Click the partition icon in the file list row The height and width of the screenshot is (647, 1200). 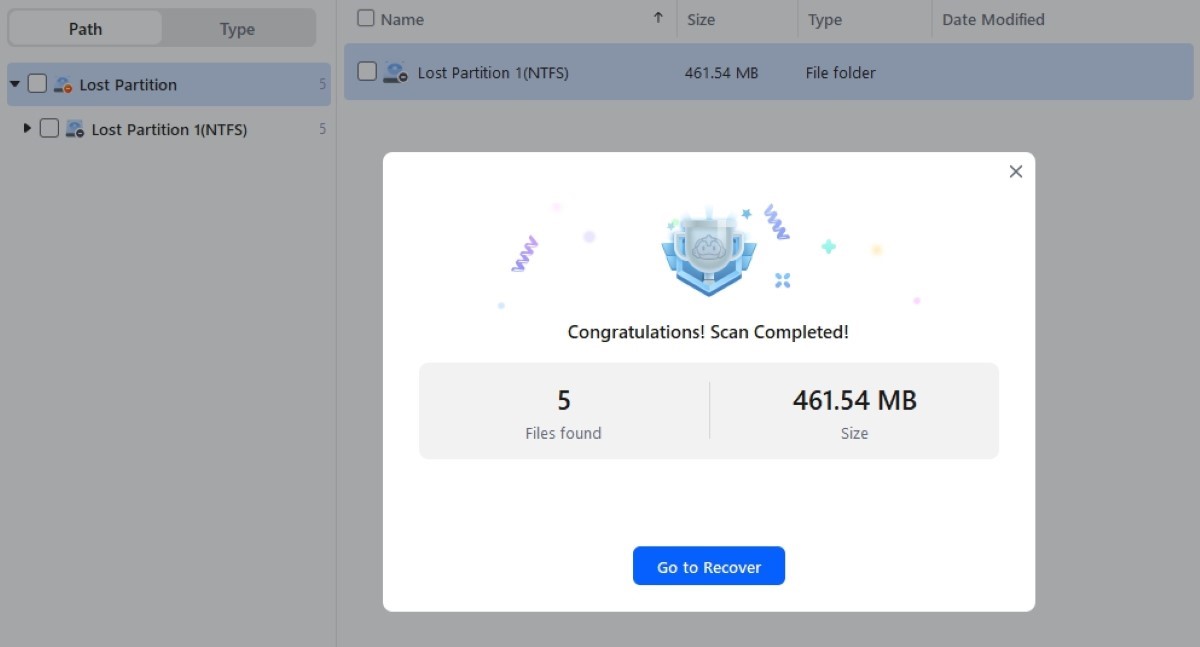point(396,72)
